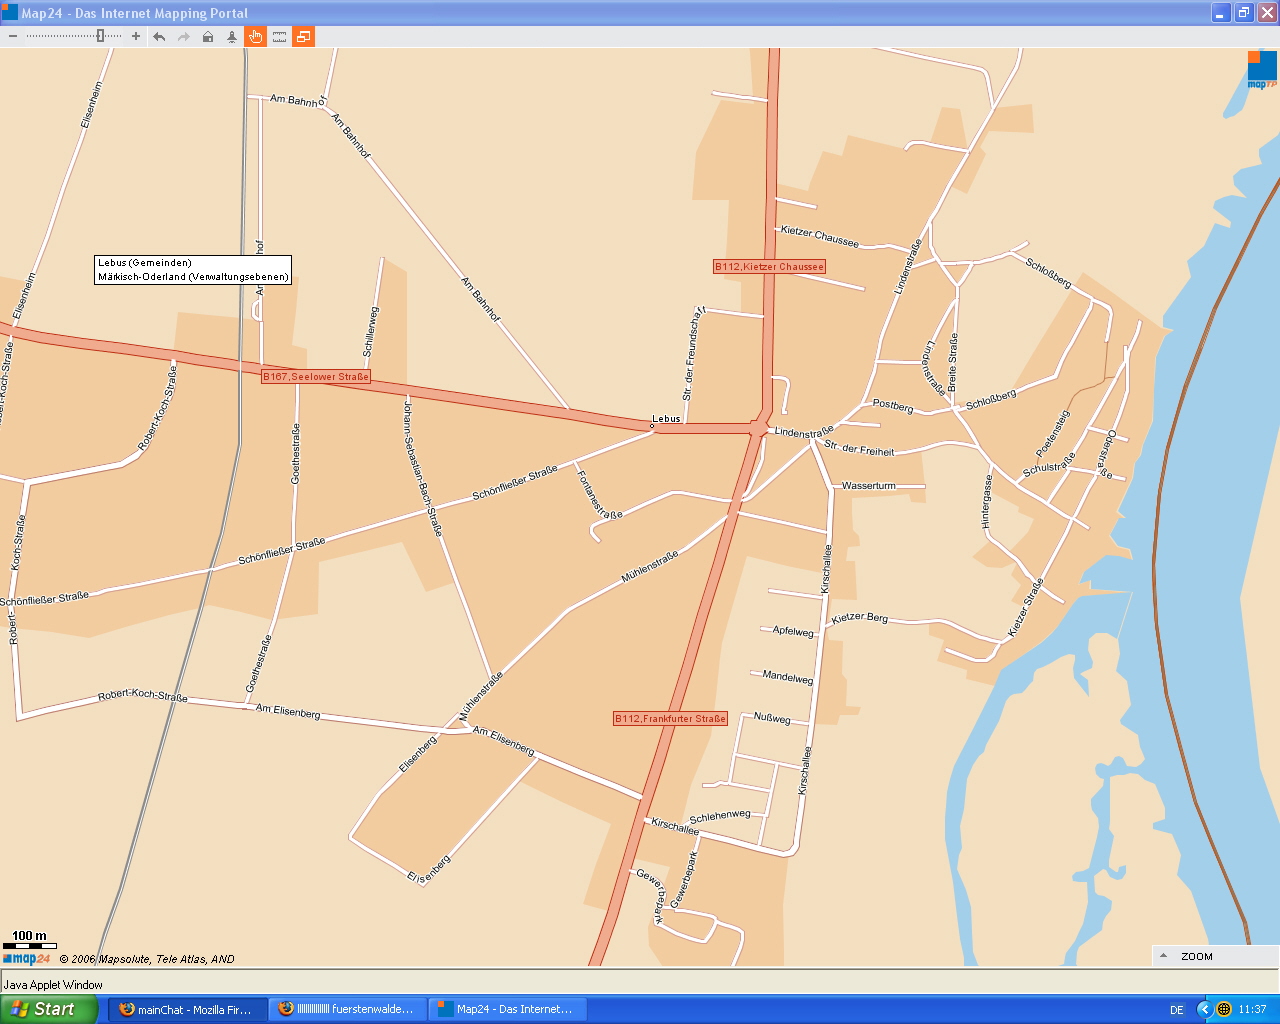This screenshot has height=1024, width=1280.
Task: Click the Mapsolute copyright notice
Action: (147, 959)
